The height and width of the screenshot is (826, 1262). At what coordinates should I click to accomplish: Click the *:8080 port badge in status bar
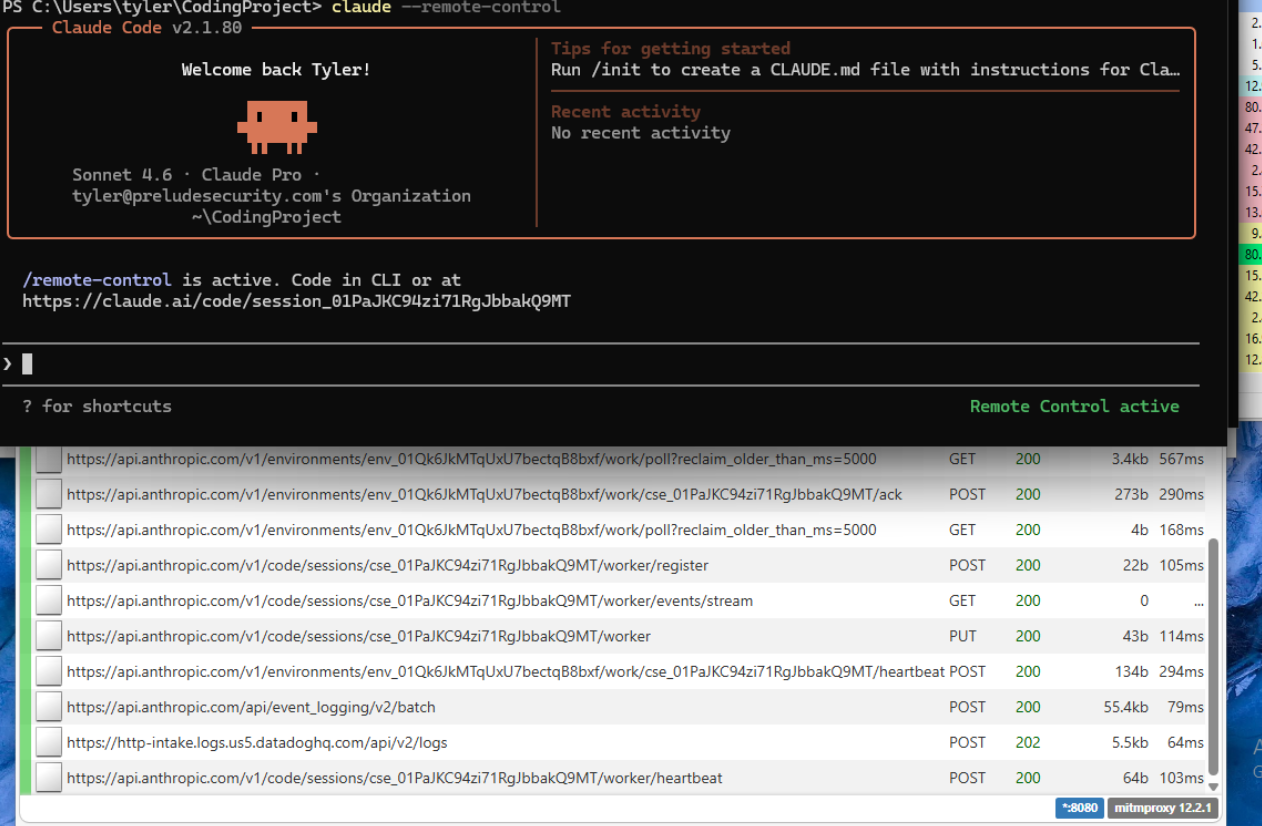pyautogui.click(x=1077, y=808)
